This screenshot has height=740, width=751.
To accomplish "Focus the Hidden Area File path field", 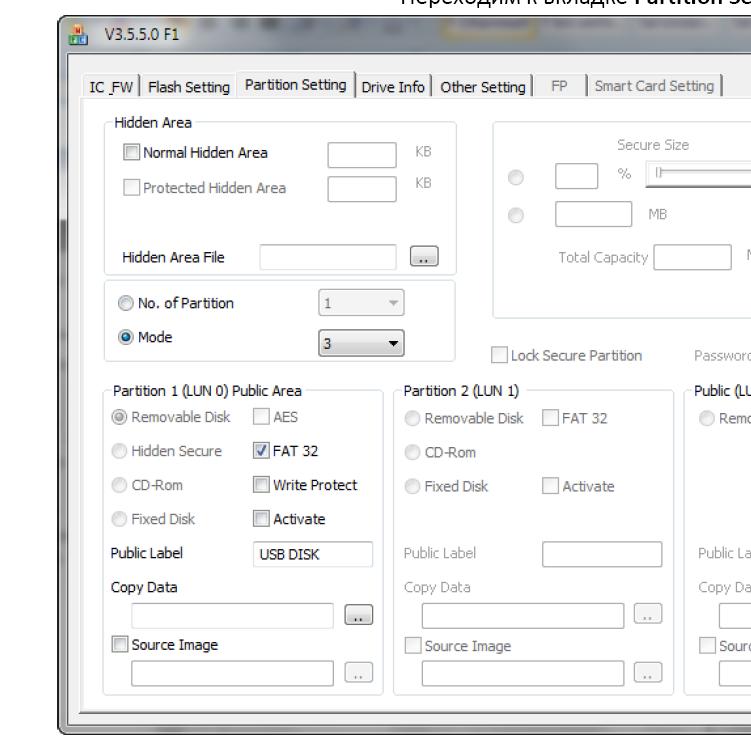I will coord(328,257).
